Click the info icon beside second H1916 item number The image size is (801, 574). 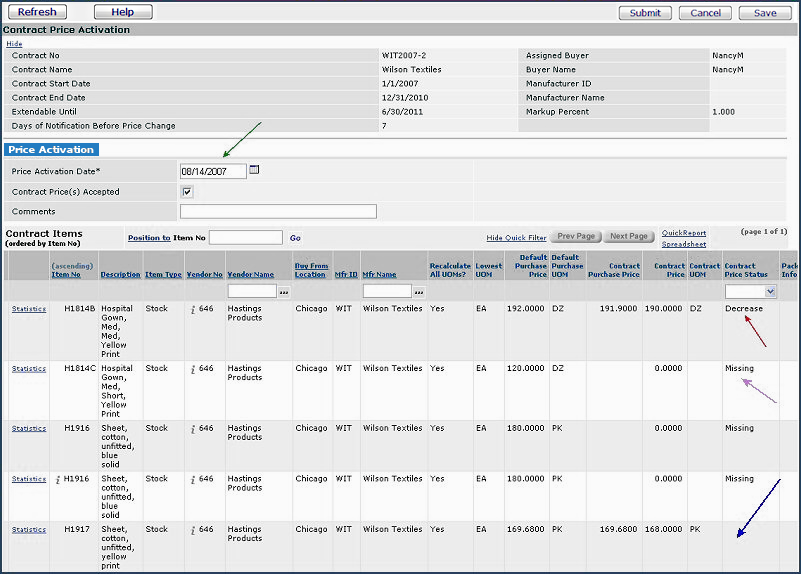(x=59, y=479)
